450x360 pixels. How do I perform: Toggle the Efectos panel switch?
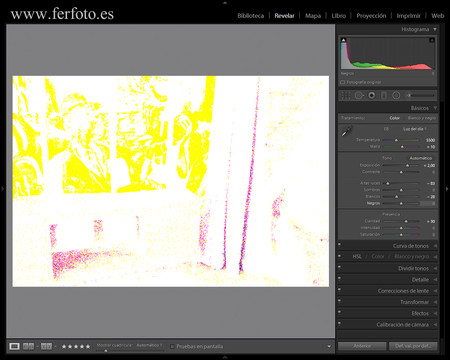(x=339, y=312)
